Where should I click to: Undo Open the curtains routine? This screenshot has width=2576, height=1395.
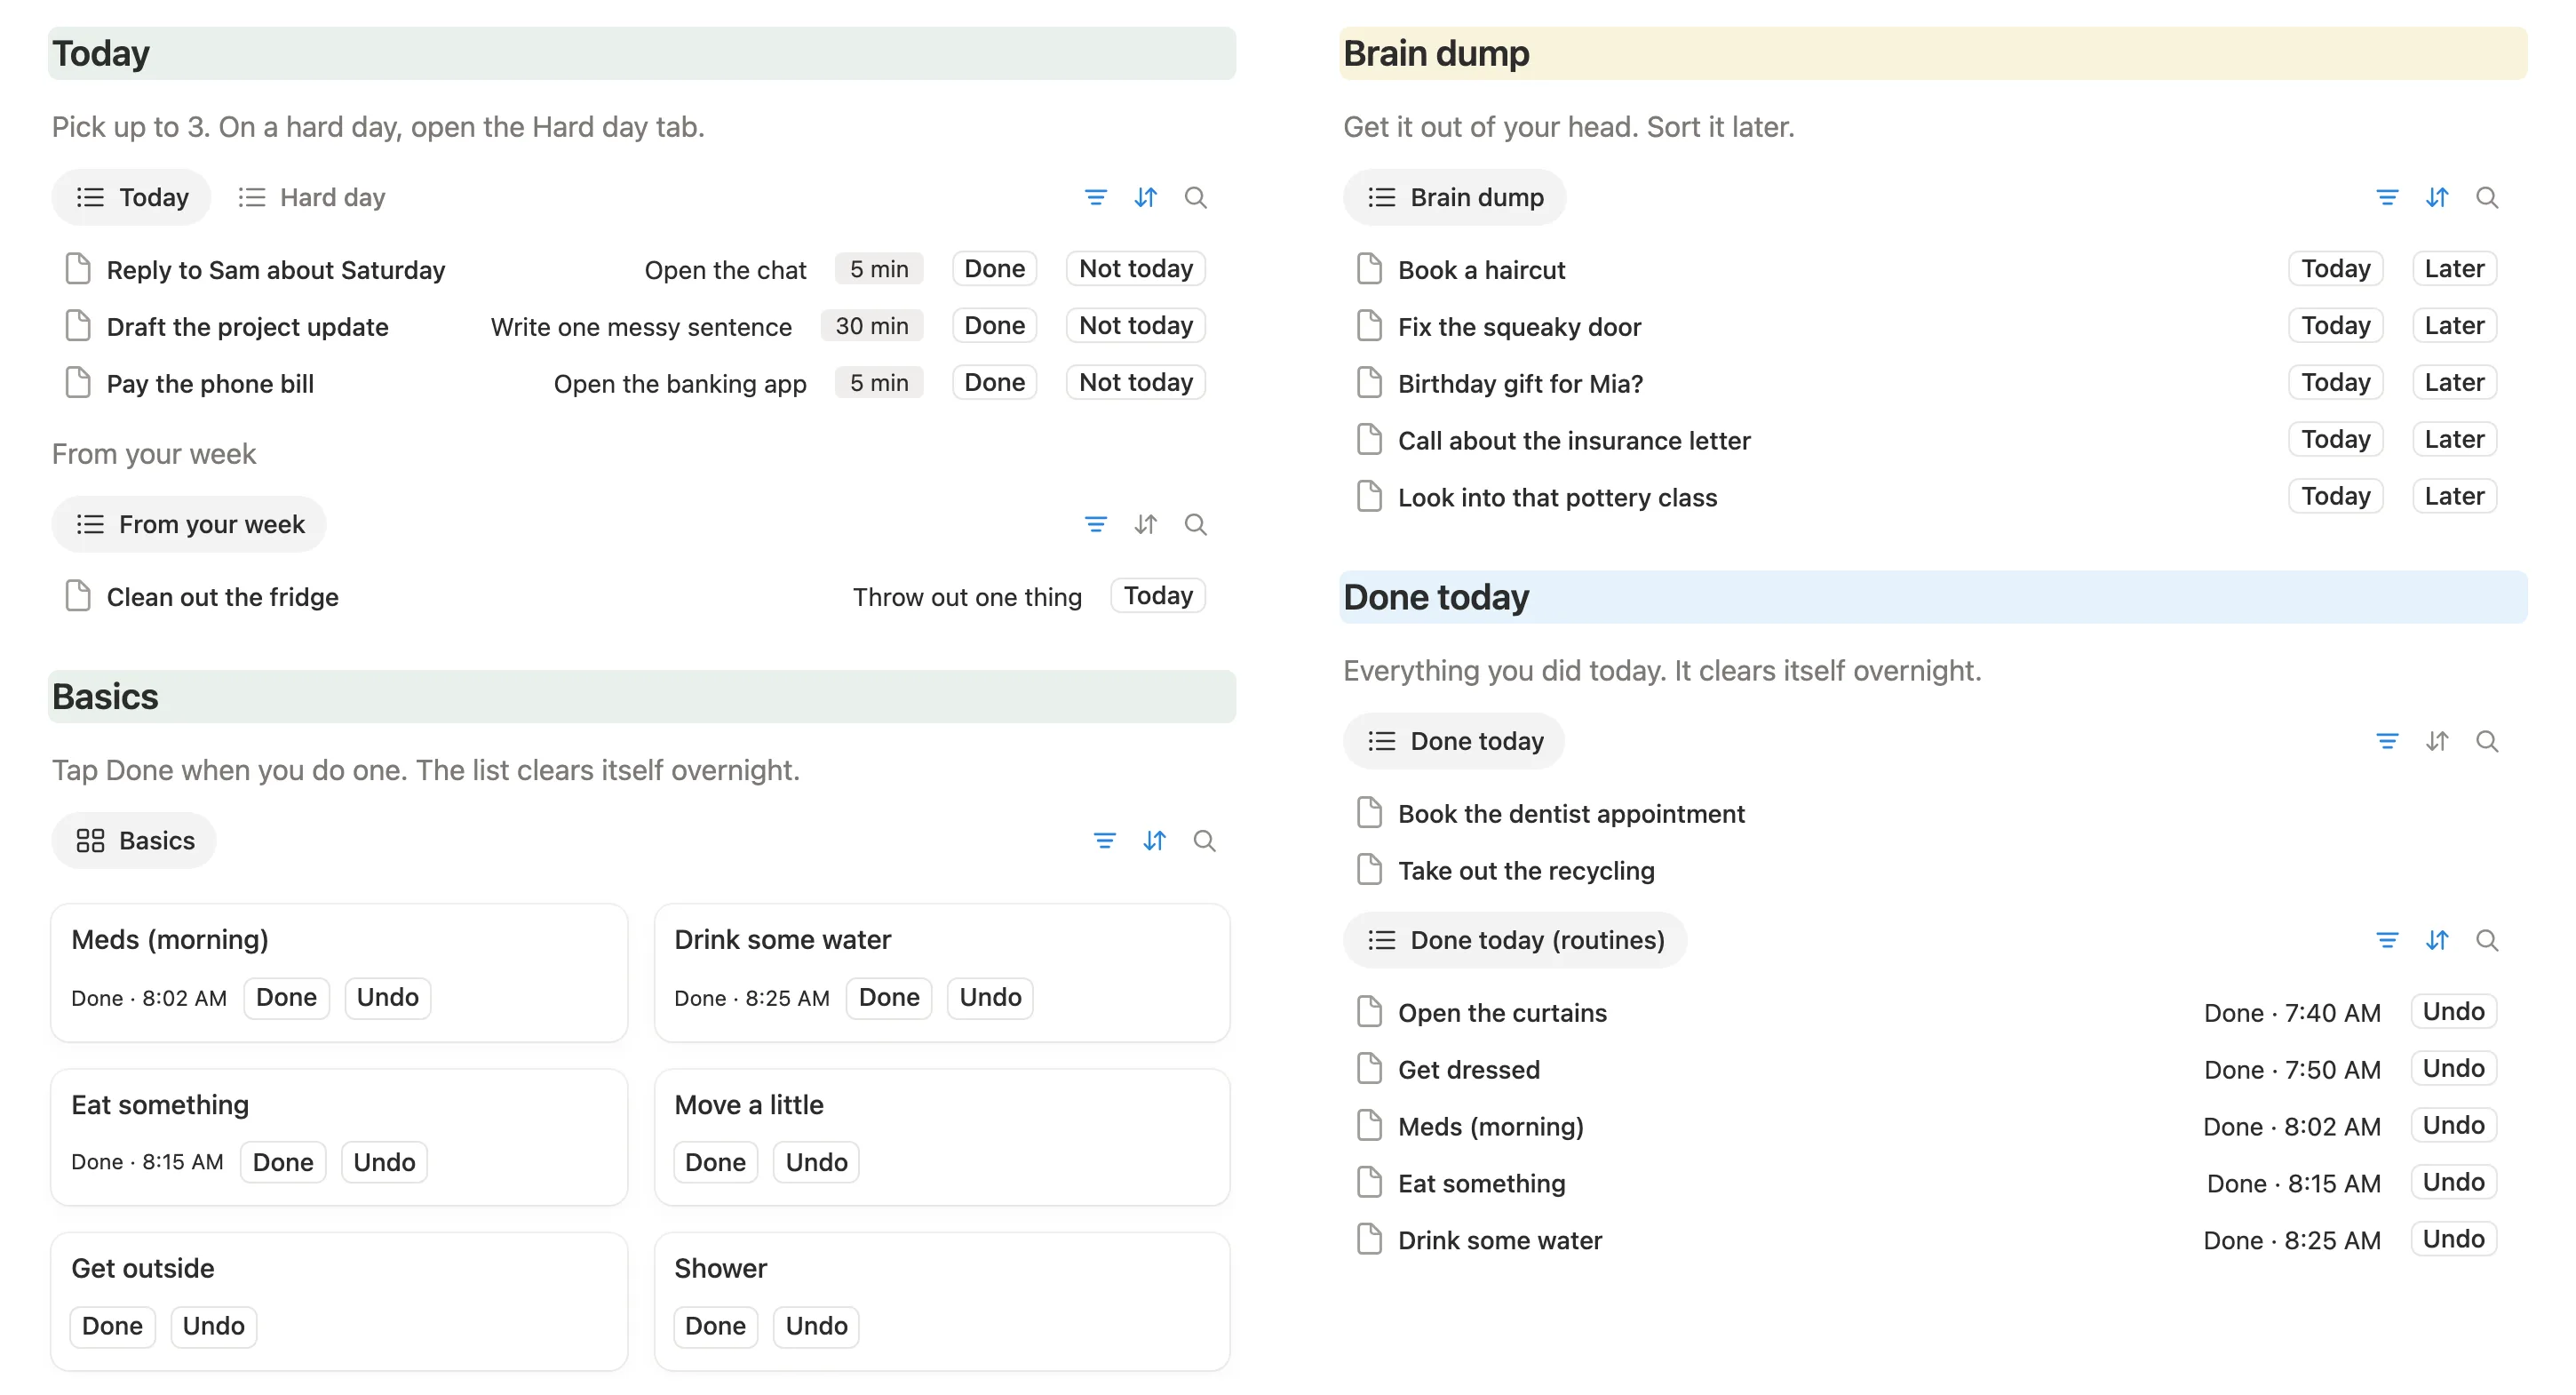(2453, 1011)
